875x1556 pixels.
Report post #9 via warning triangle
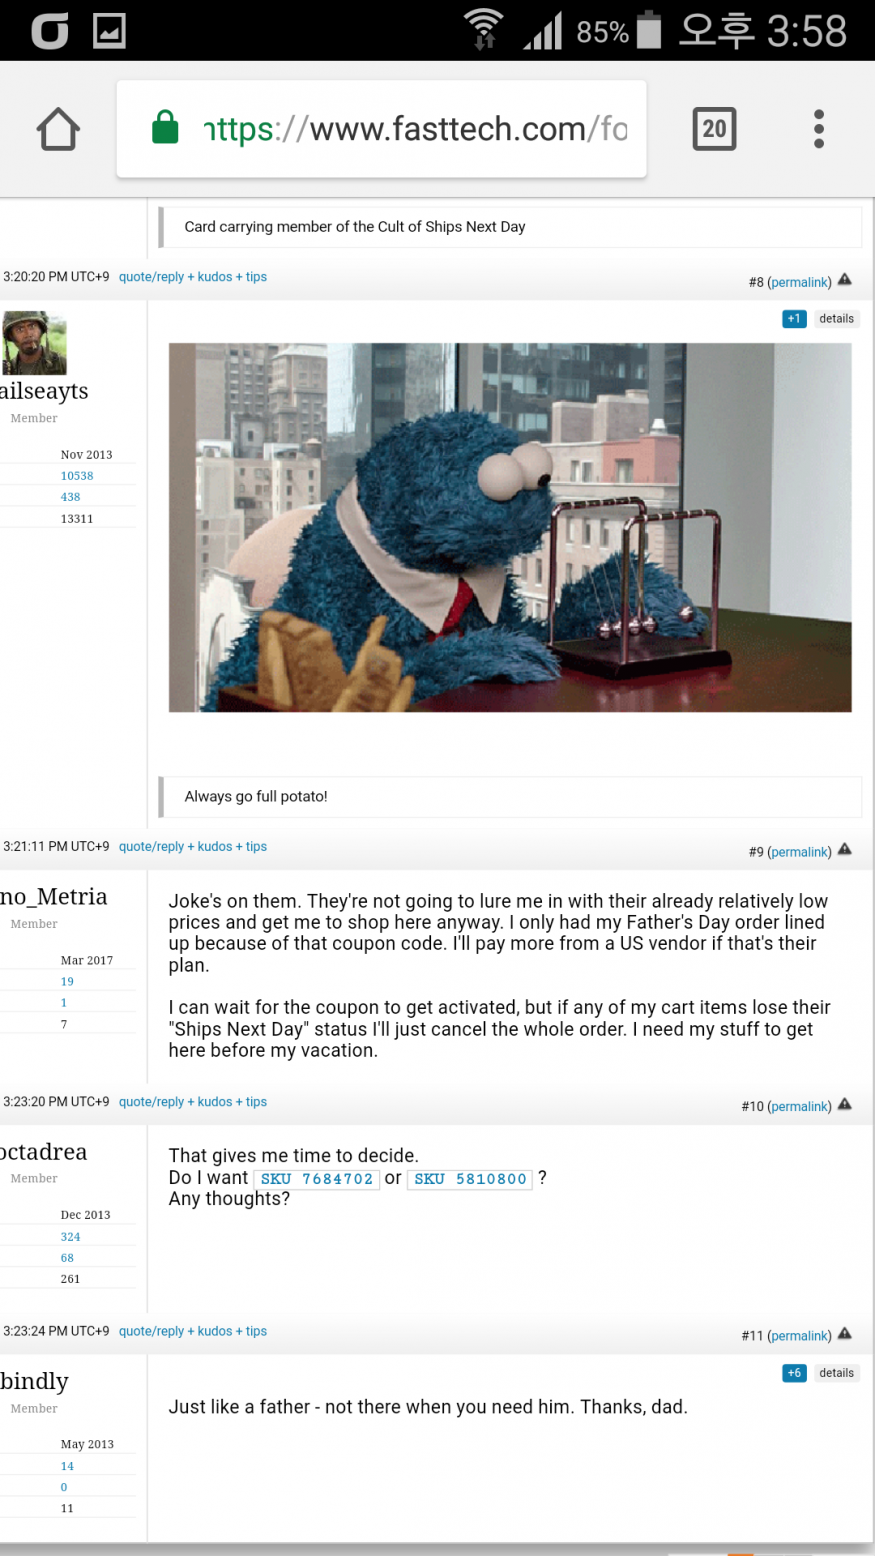[845, 850]
